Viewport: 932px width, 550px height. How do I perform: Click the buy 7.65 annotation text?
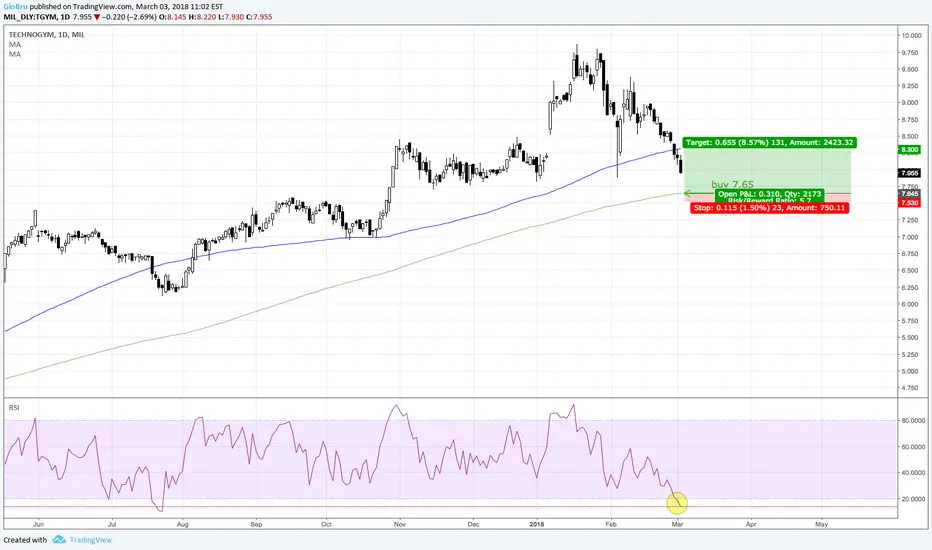click(732, 184)
